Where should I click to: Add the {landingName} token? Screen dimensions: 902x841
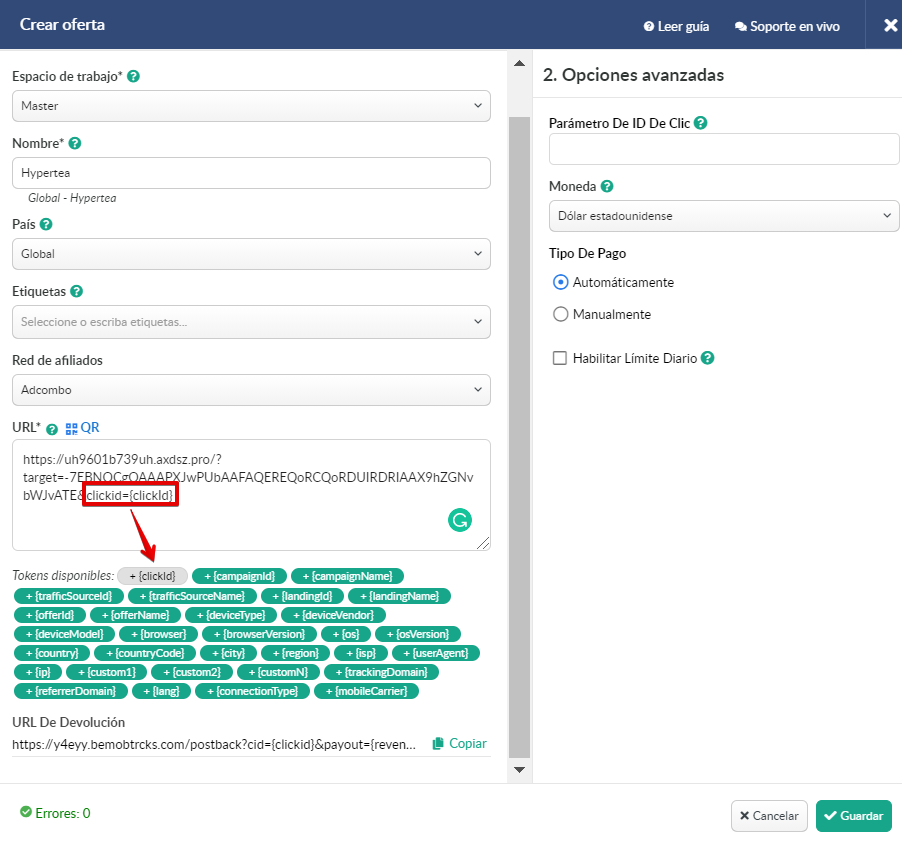click(399, 596)
